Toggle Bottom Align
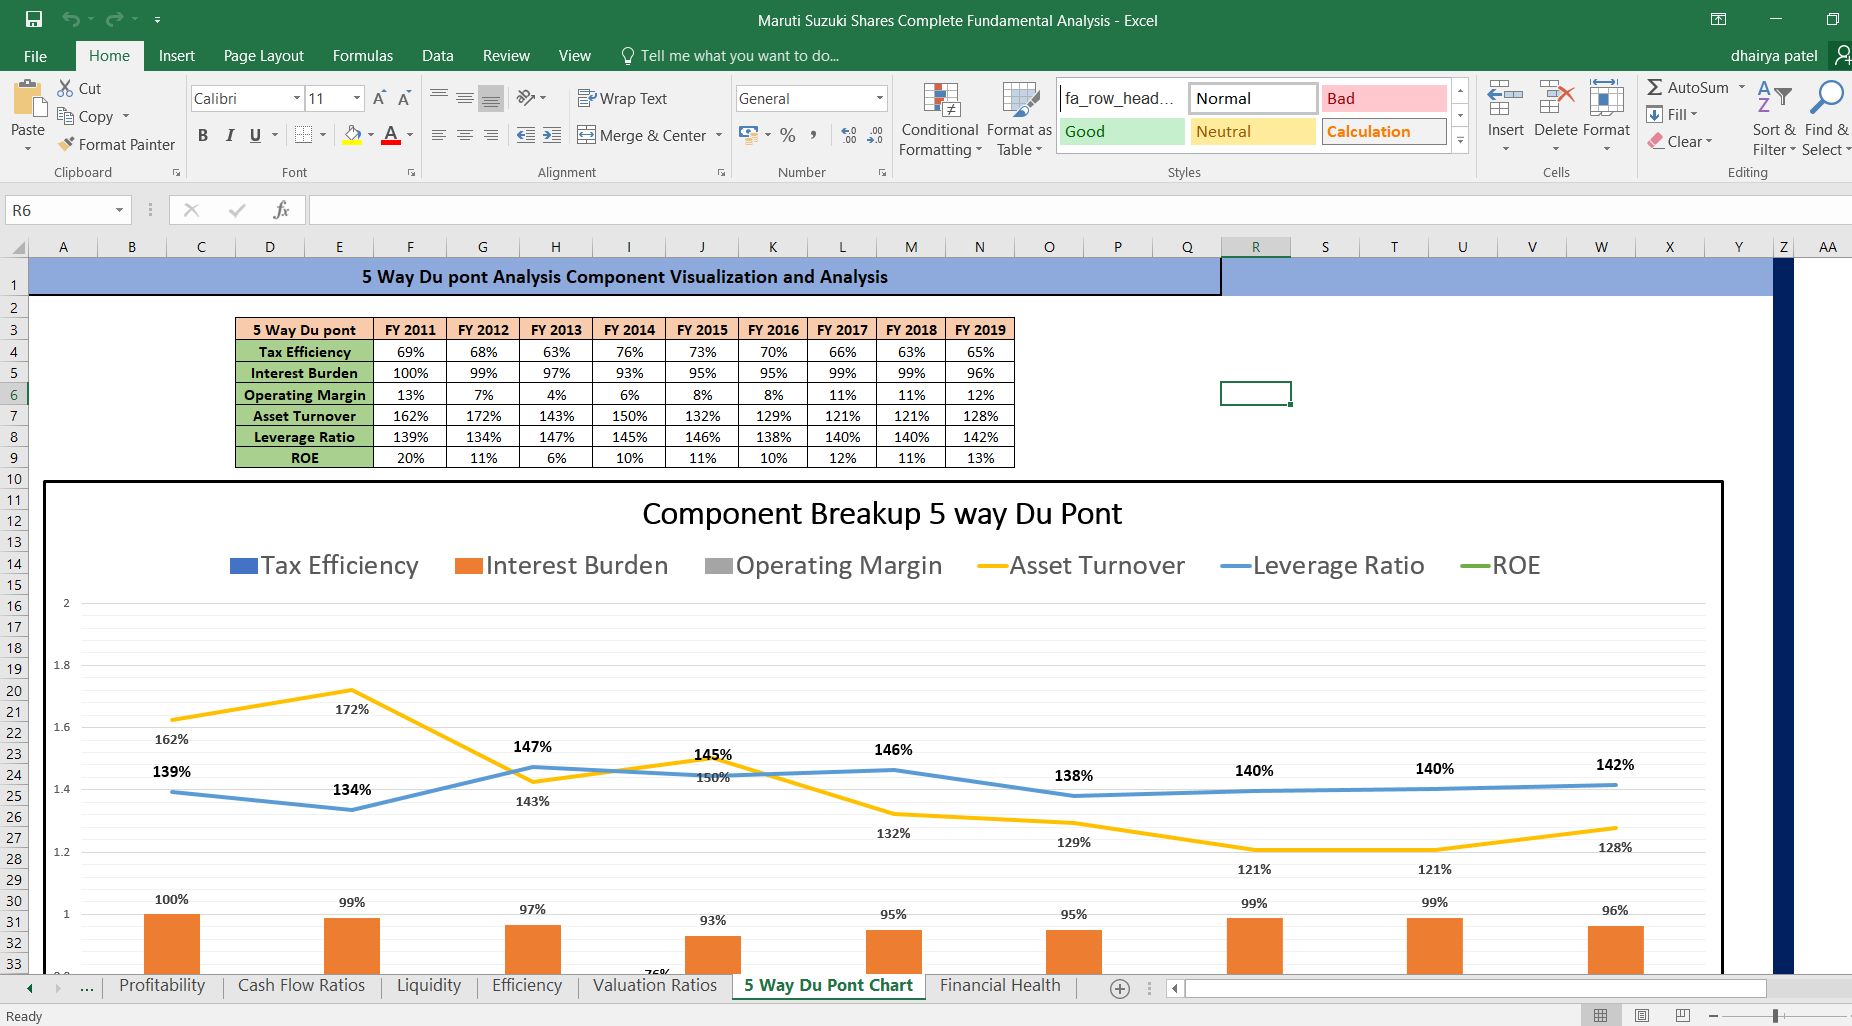The height and width of the screenshot is (1026, 1852). coord(491,98)
